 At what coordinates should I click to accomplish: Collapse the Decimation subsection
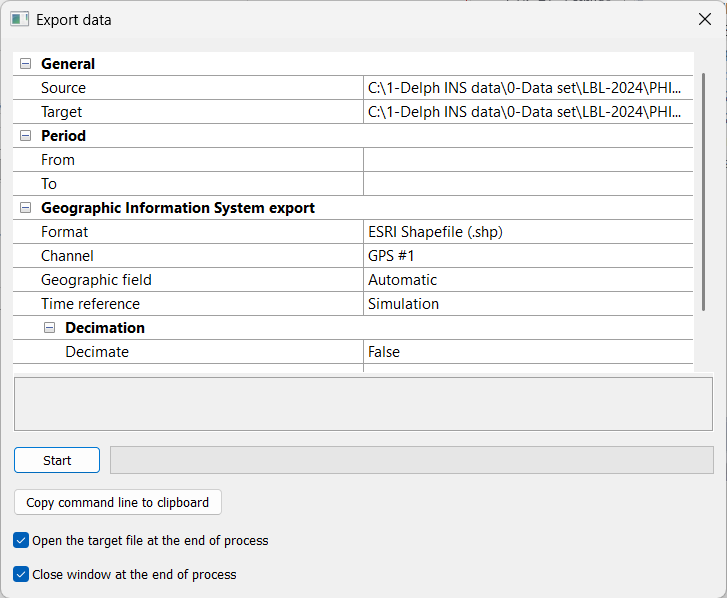pyautogui.click(x=49, y=328)
